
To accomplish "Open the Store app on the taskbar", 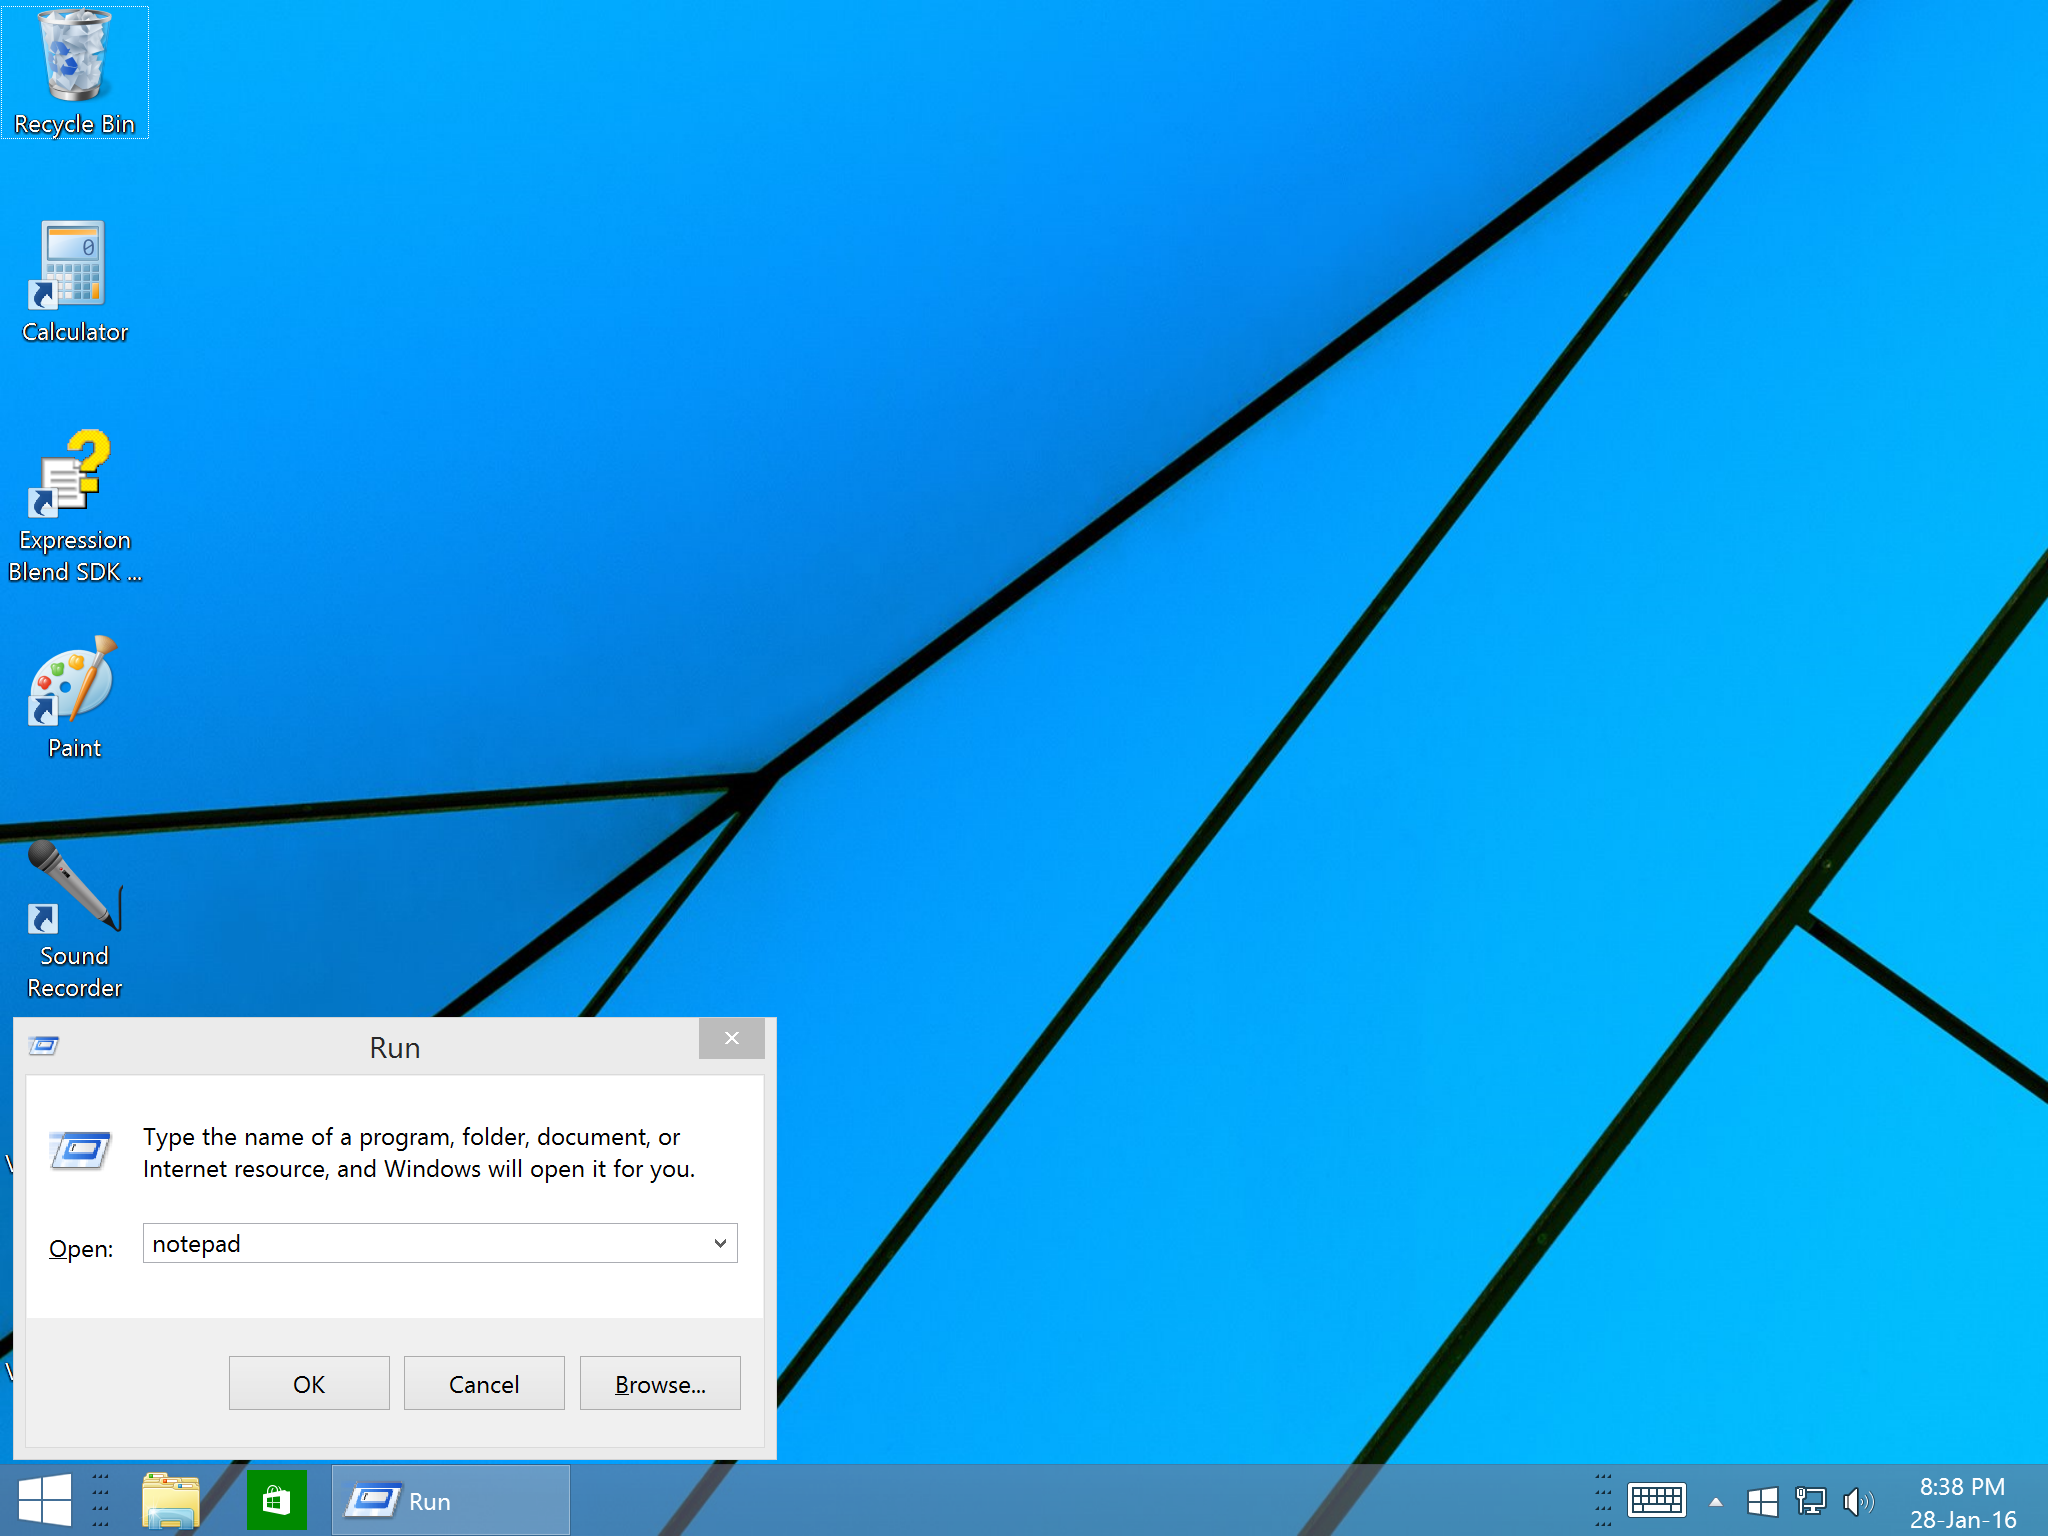I will point(277,1500).
